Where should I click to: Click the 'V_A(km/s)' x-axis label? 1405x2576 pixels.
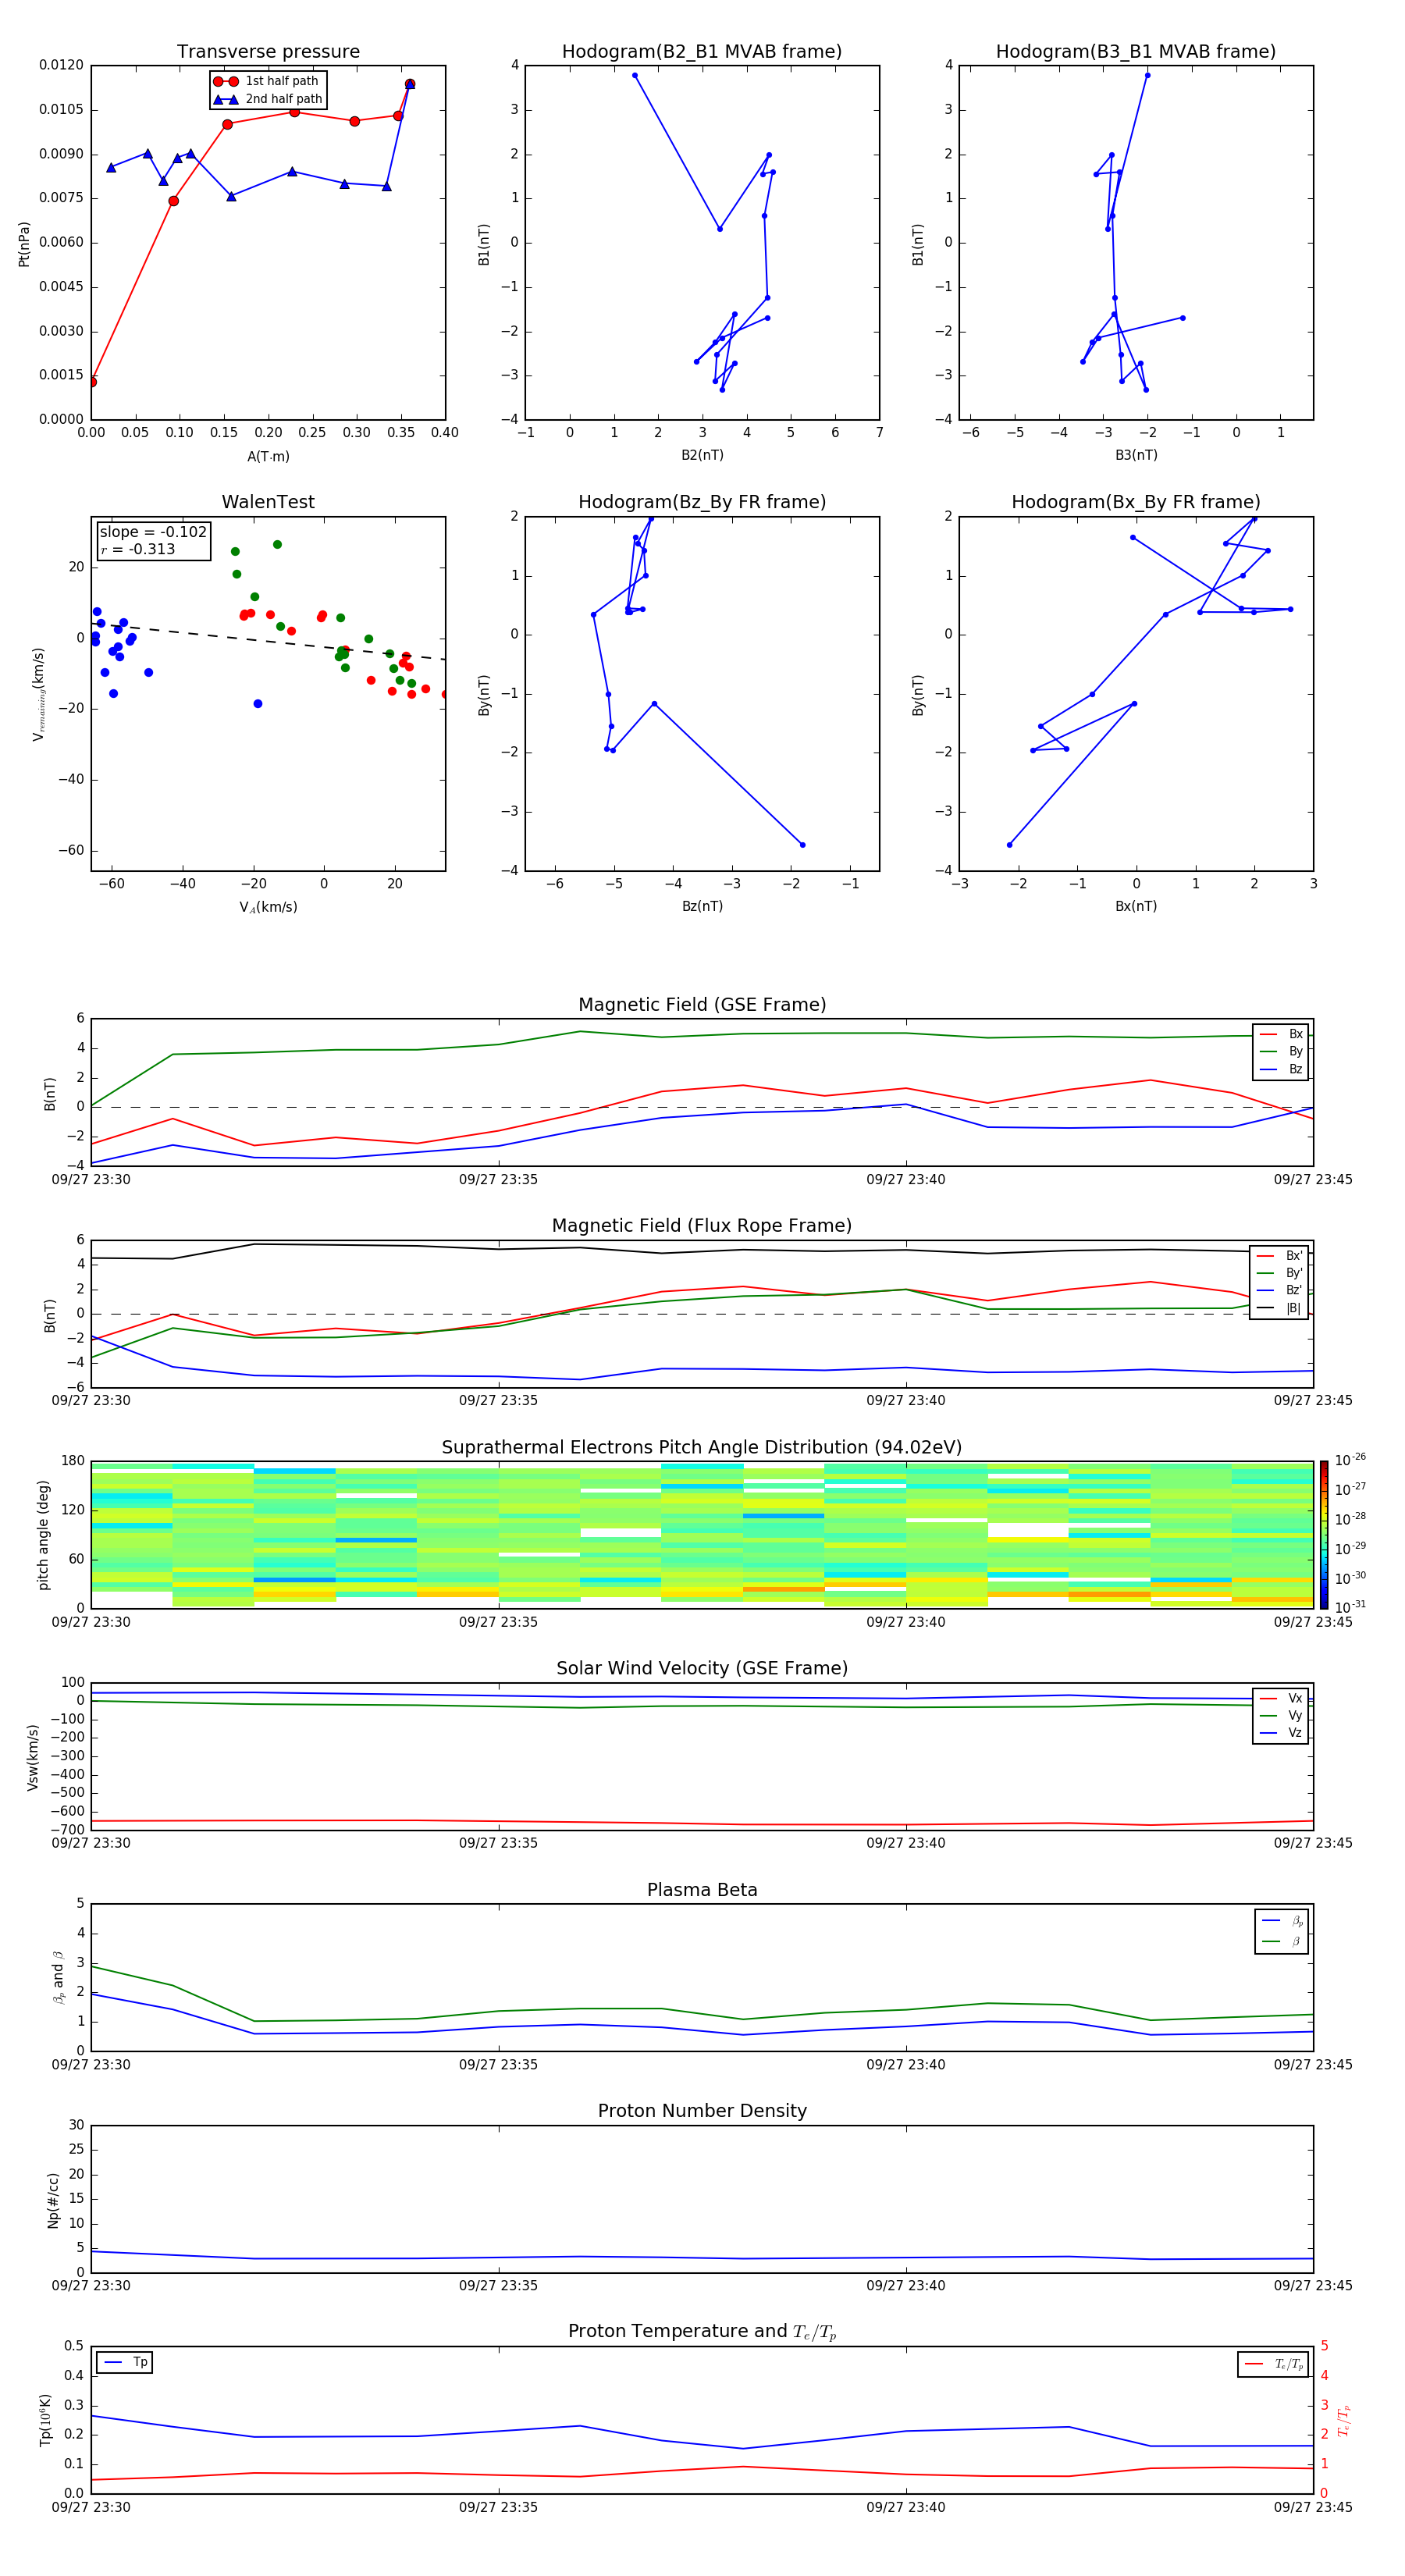pos(268,907)
